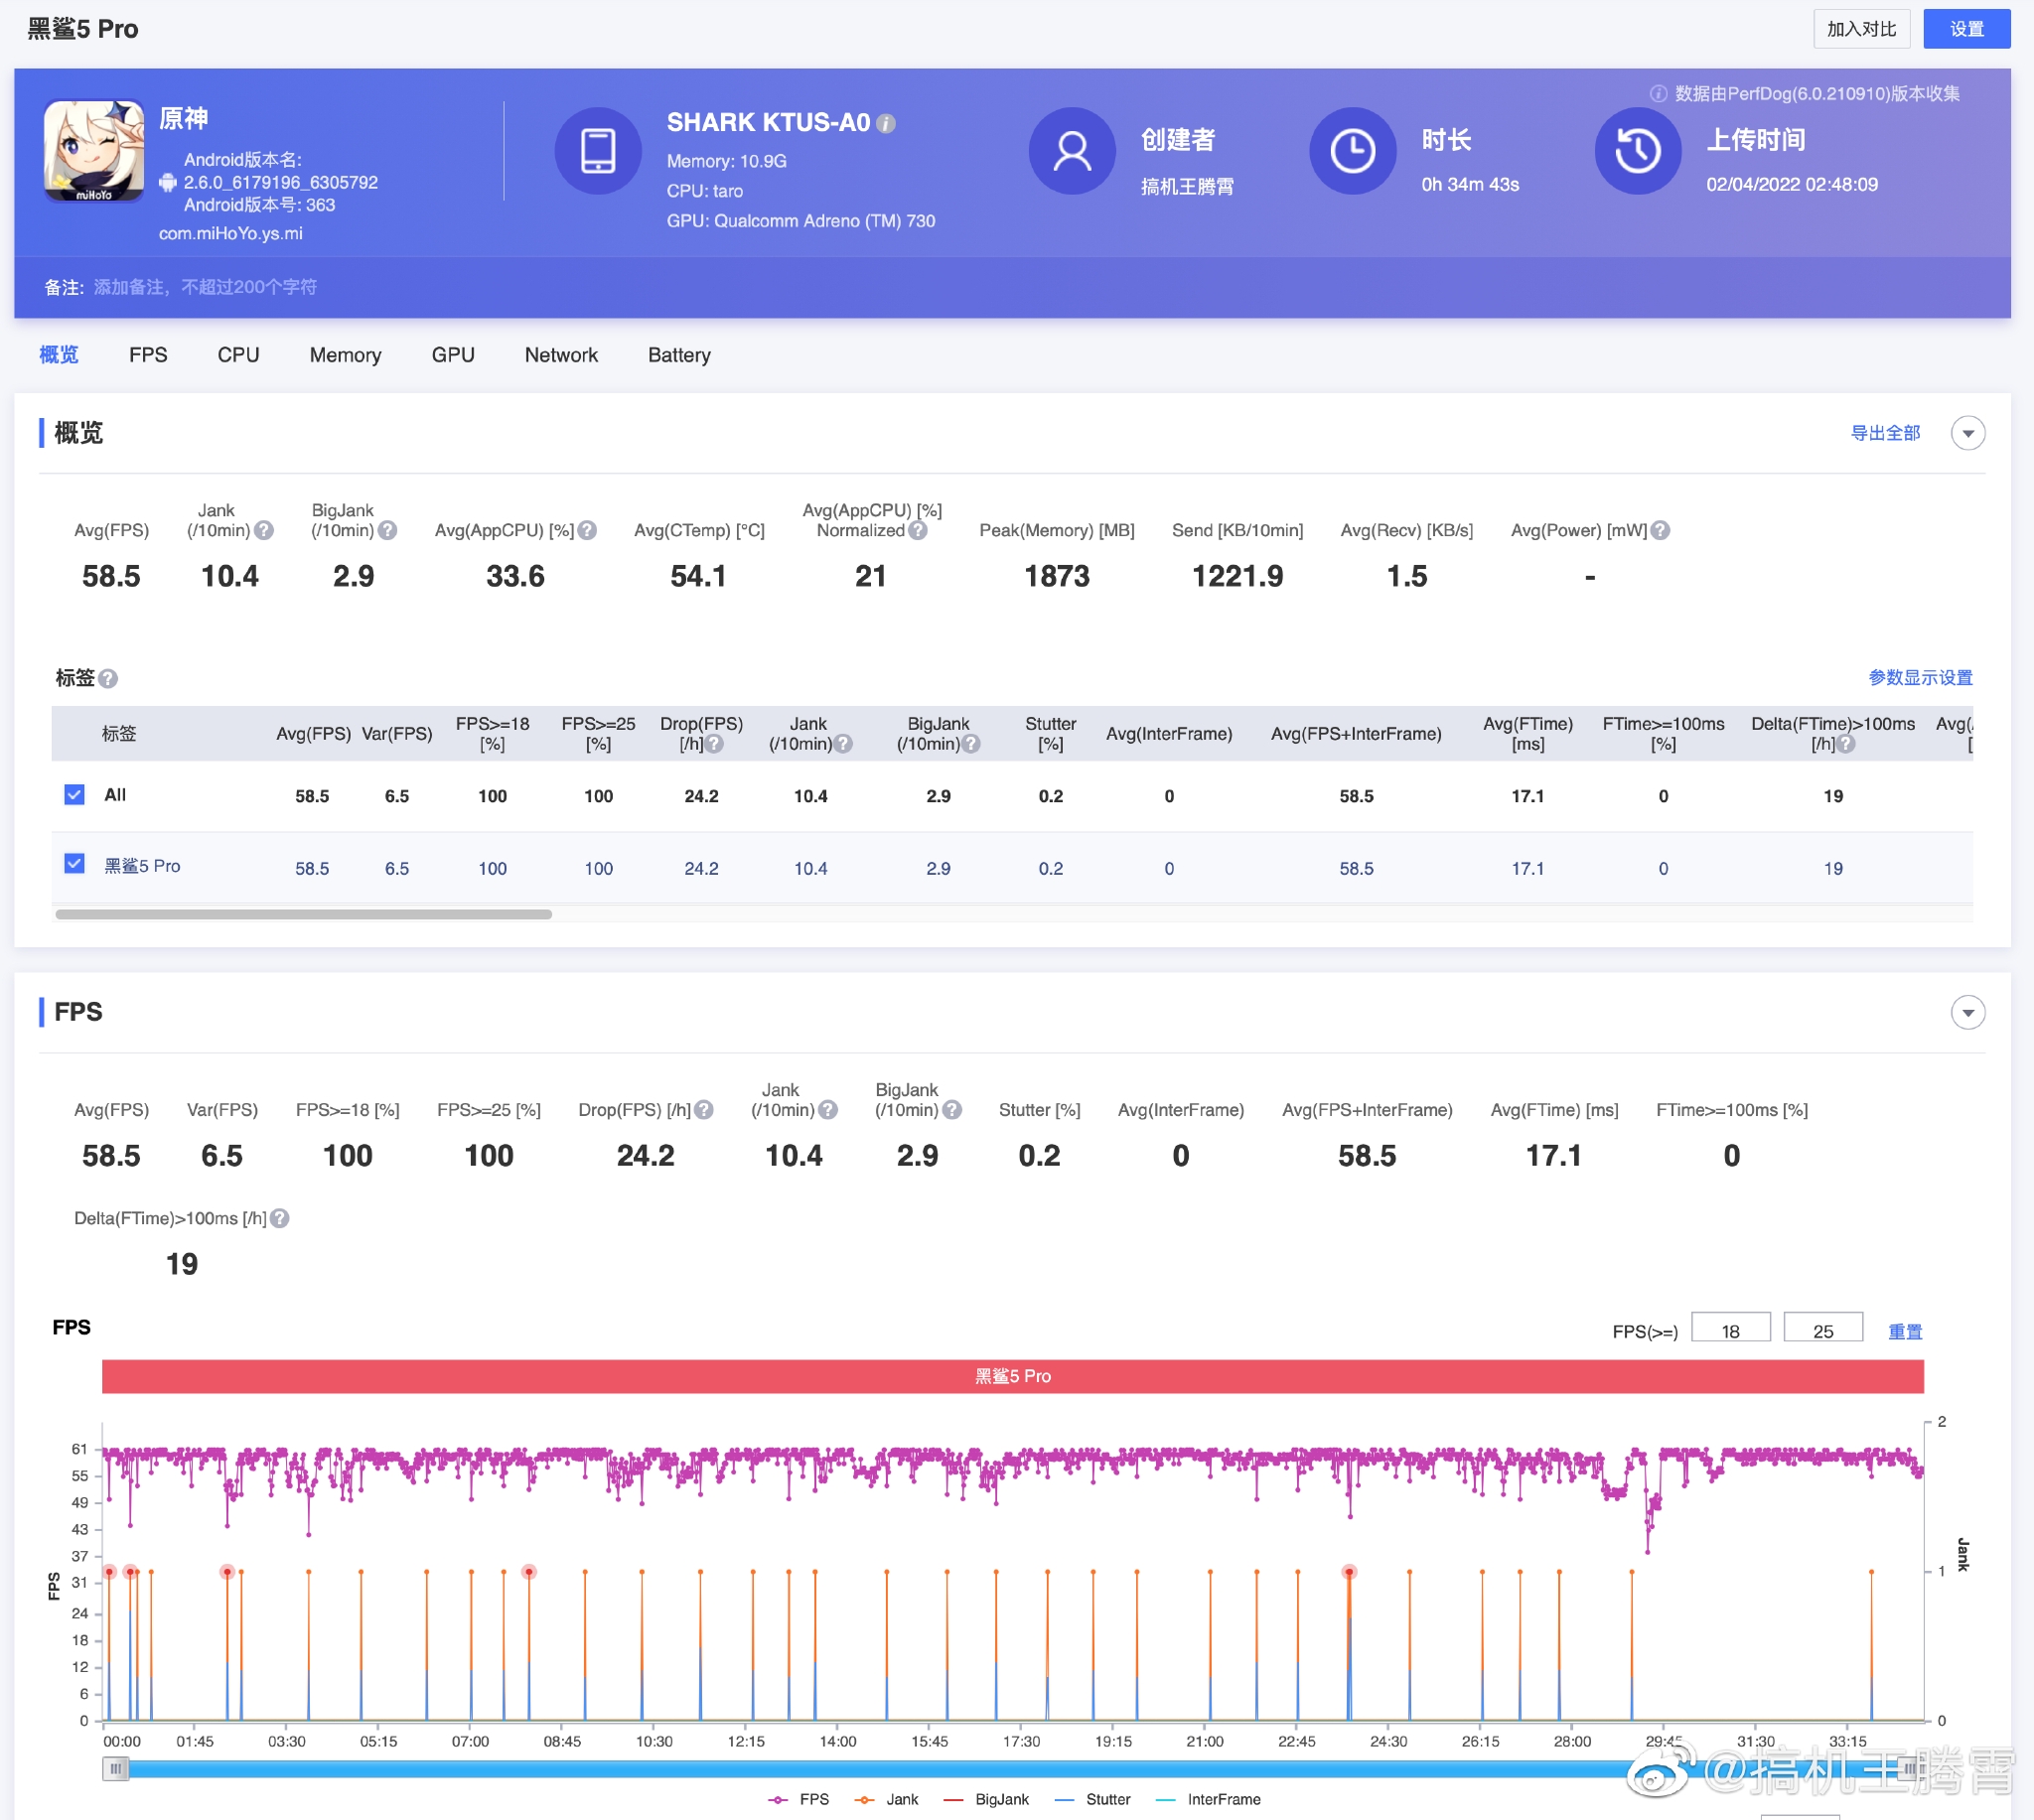The width and height of the screenshot is (2034, 1820).
Task: Click the duration text 0h 34m 43s
Action: click(1469, 184)
